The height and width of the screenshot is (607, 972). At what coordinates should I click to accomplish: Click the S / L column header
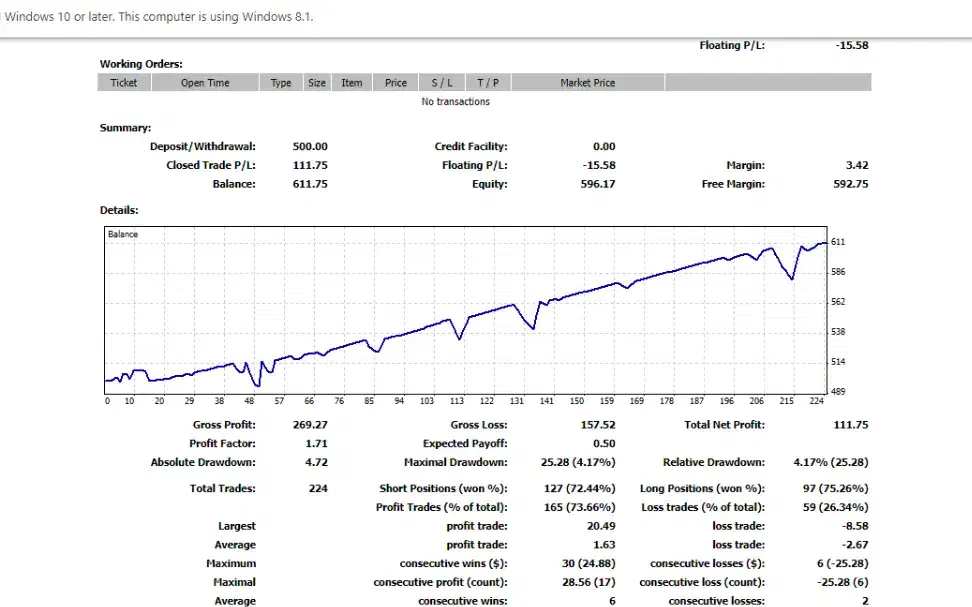click(442, 83)
